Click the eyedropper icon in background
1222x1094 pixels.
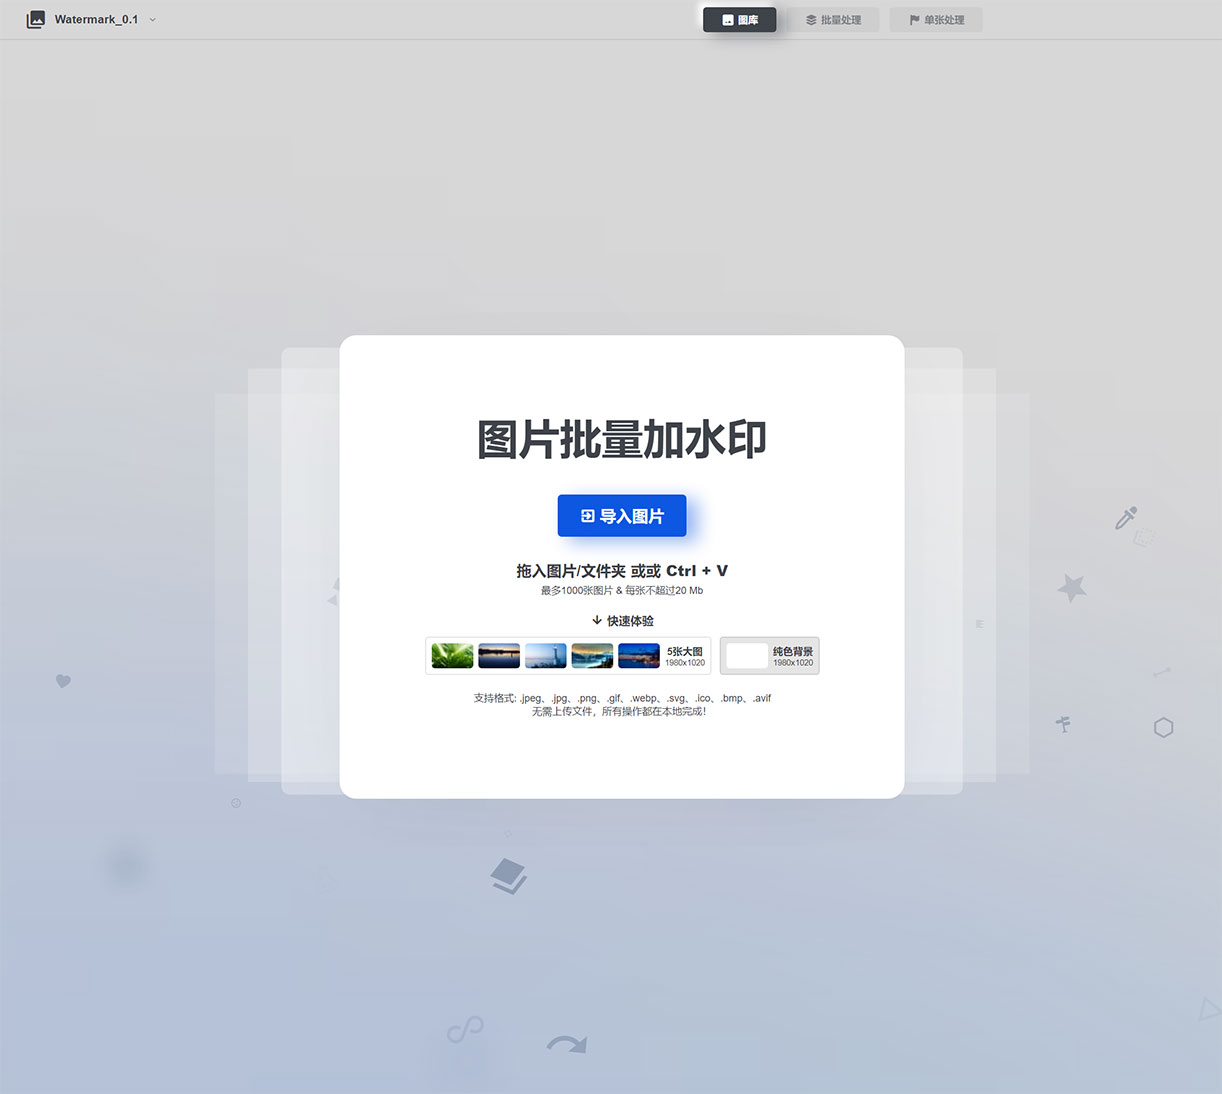coord(1126,518)
